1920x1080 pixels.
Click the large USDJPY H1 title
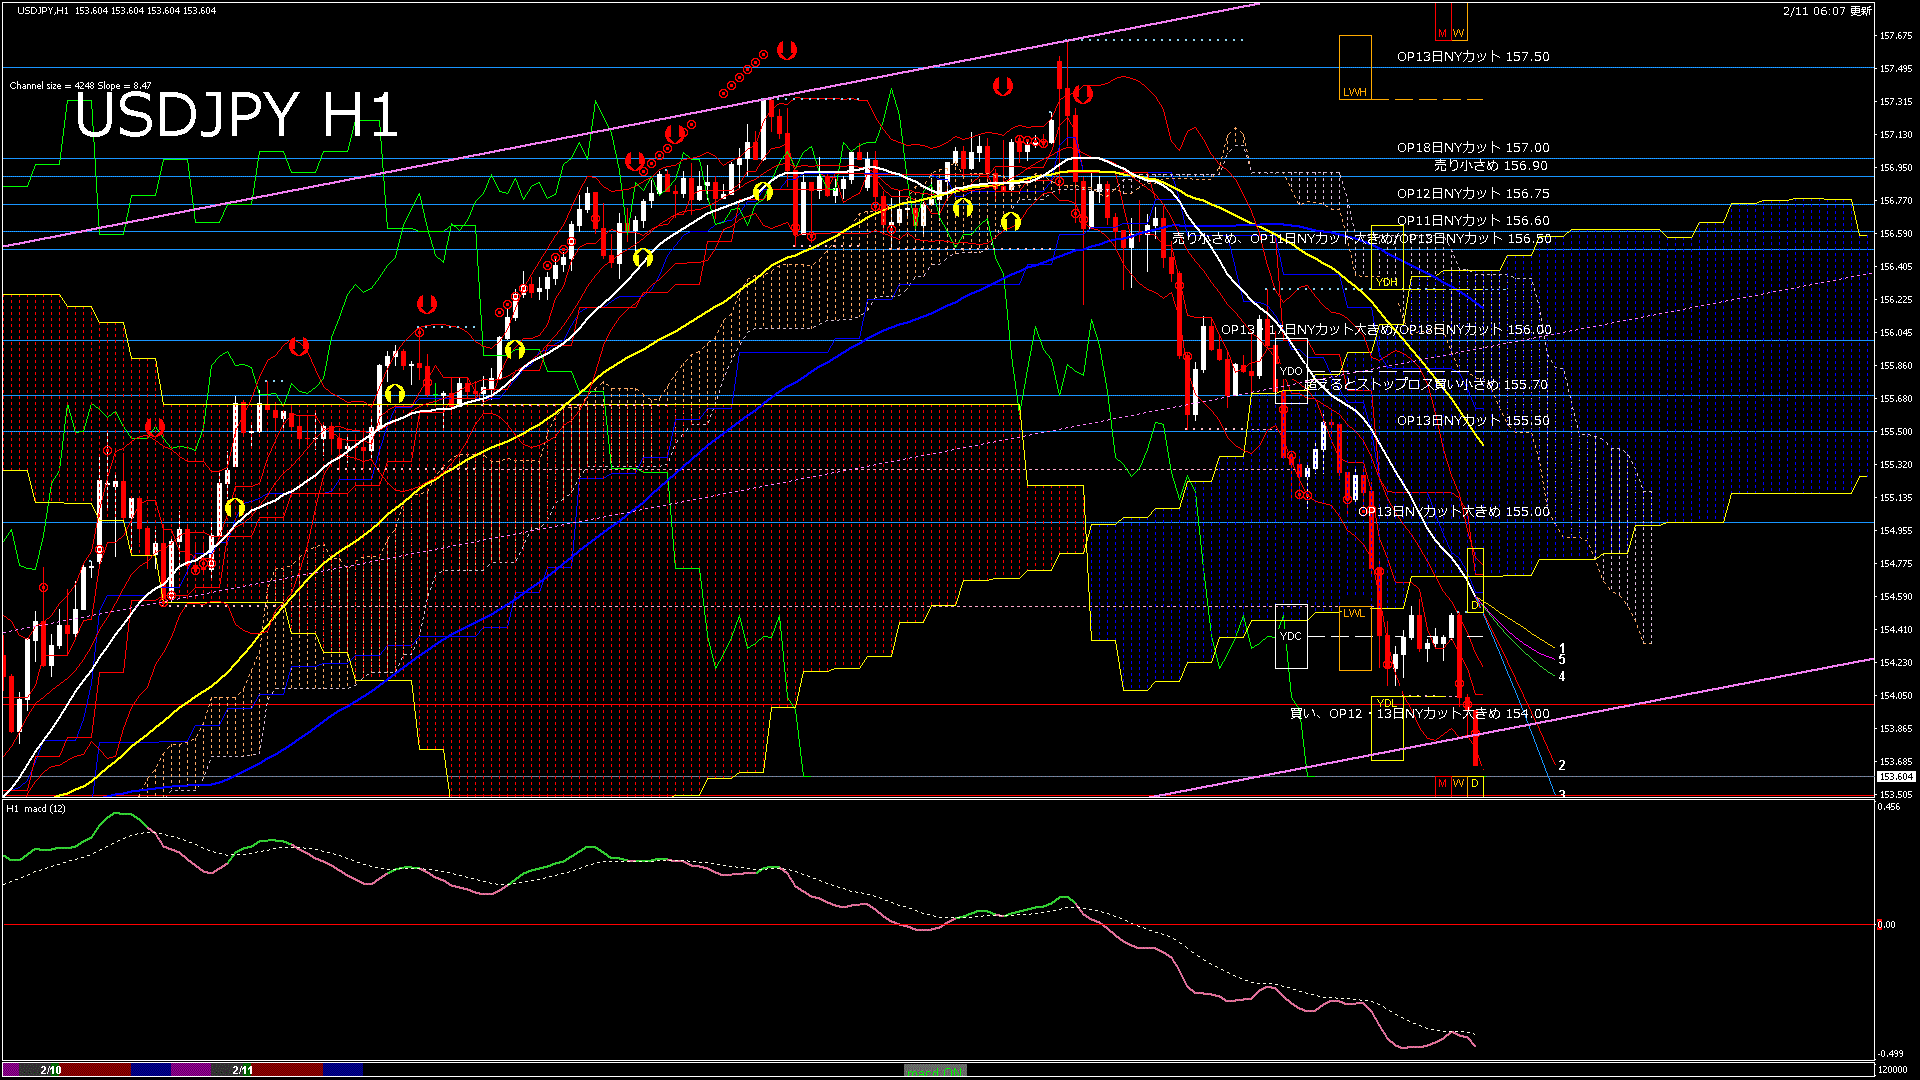(237, 116)
